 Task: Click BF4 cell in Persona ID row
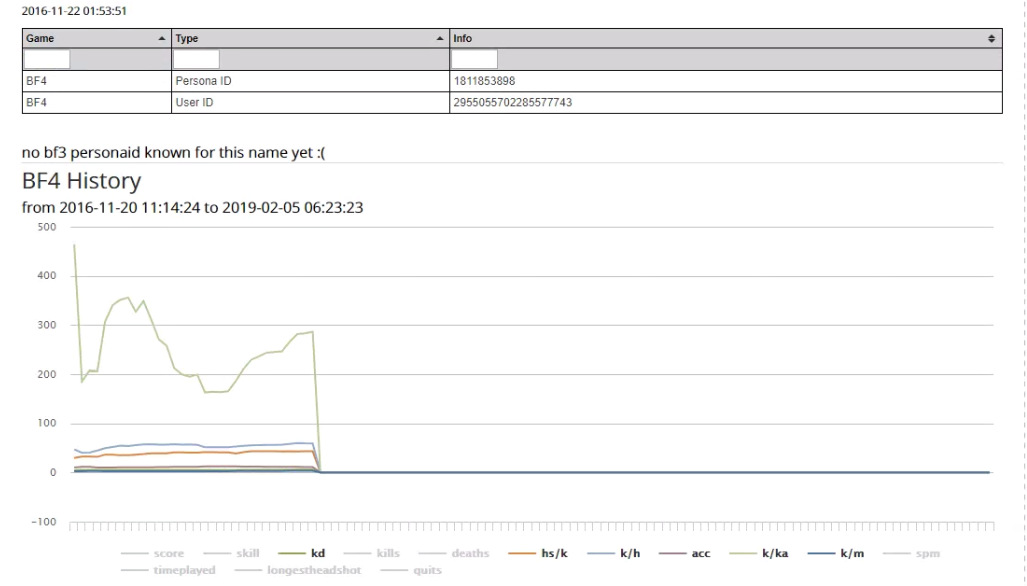tap(96, 81)
